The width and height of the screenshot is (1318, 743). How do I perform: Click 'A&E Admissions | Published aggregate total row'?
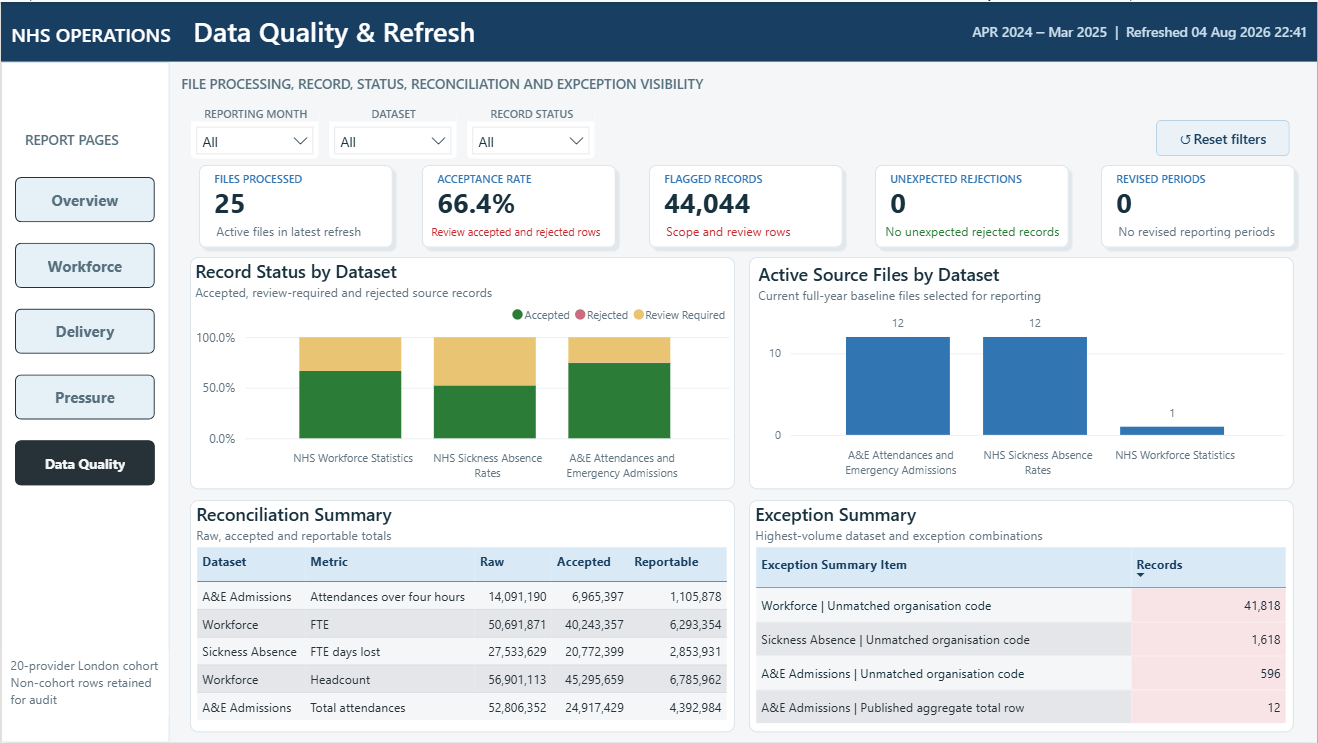[x=1021, y=708]
